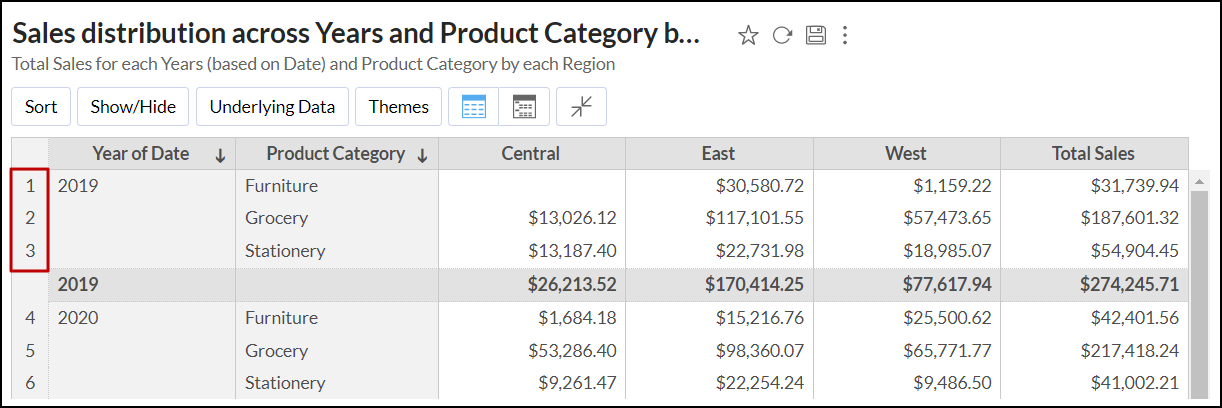Screen dimensions: 1222x408
Task: Mark report as favorite with star icon
Action: tap(748, 36)
